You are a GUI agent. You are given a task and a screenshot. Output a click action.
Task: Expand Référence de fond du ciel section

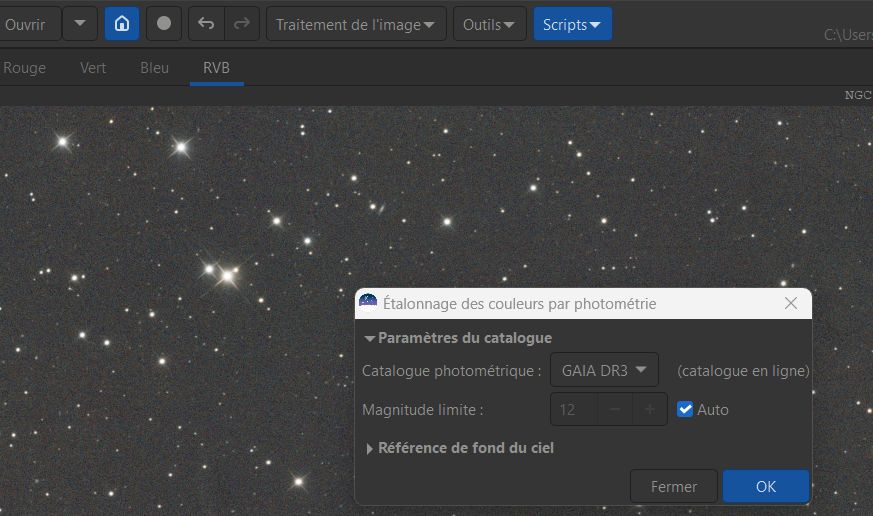[369, 449]
